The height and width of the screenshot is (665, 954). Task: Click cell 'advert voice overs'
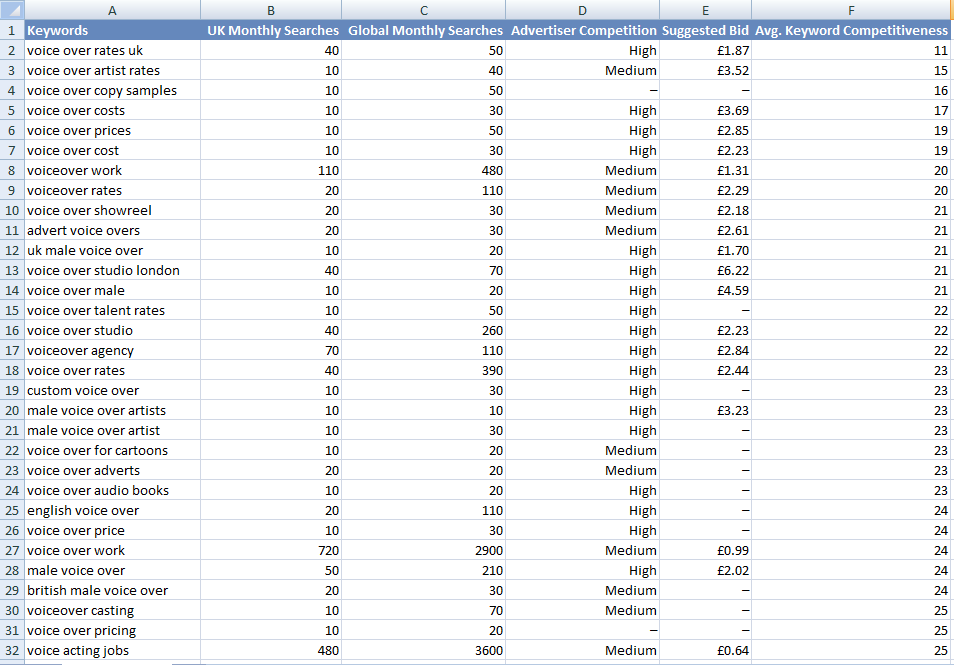(x=113, y=231)
